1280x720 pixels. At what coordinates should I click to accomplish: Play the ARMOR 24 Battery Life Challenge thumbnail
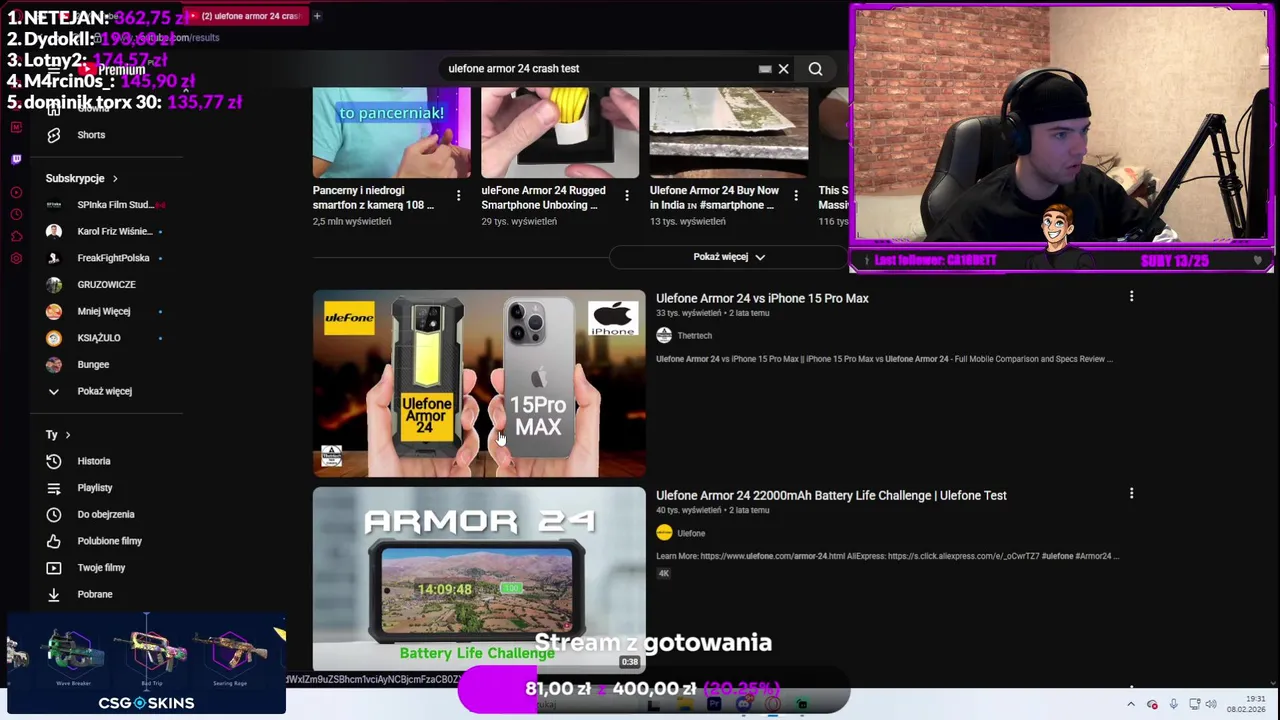(x=479, y=579)
